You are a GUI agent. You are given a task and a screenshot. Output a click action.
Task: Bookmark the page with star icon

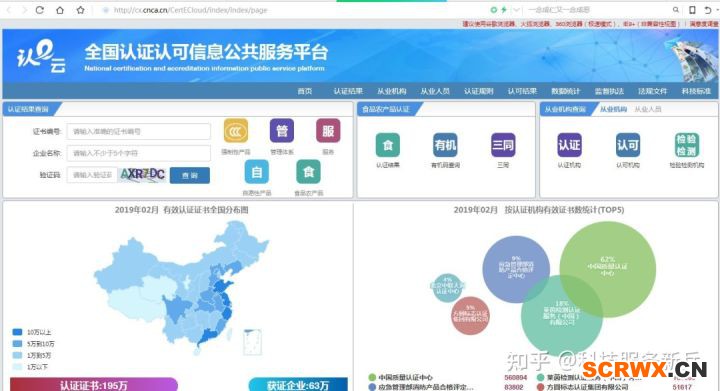coord(80,10)
